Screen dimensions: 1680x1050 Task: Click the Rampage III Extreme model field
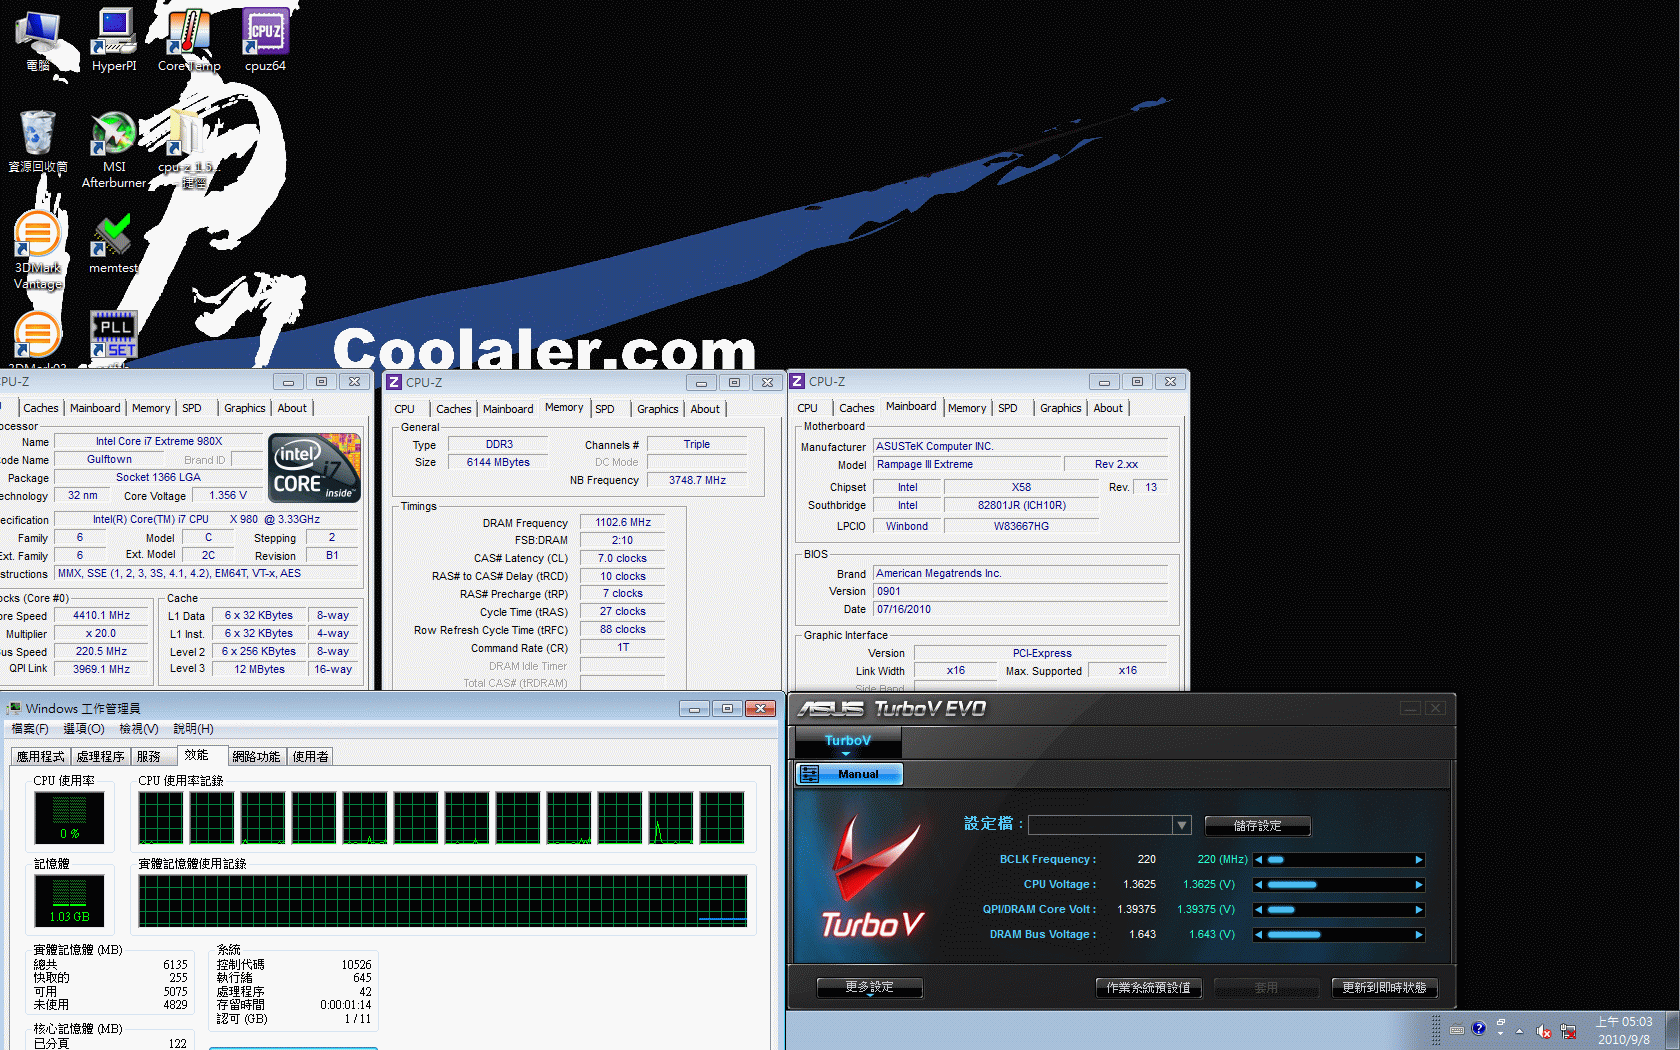point(966,464)
